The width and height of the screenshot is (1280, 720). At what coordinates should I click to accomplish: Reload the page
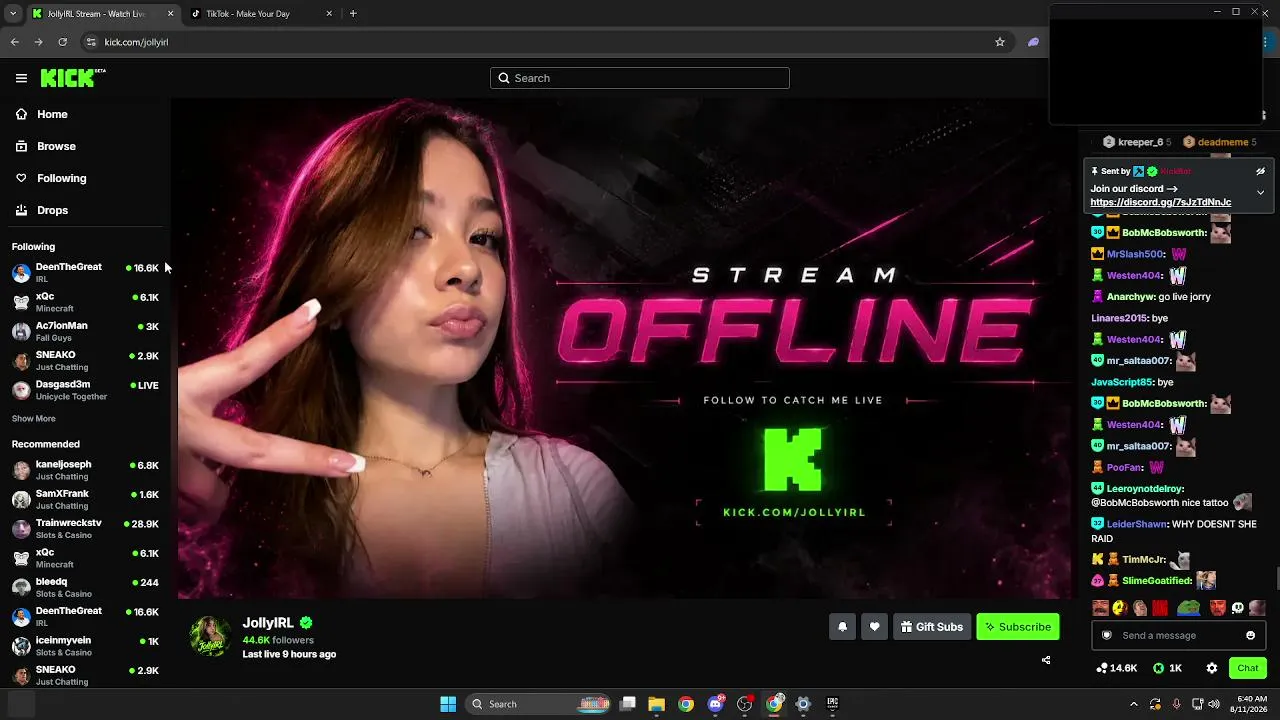(62, 42)
